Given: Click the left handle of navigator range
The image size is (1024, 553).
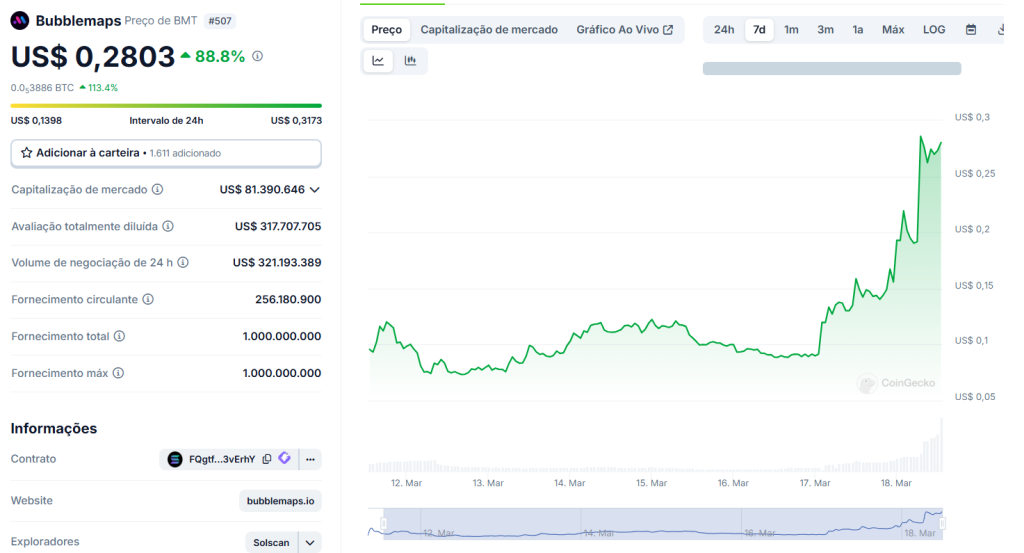Looking at the screenshot, I should [x=384, y=524].
